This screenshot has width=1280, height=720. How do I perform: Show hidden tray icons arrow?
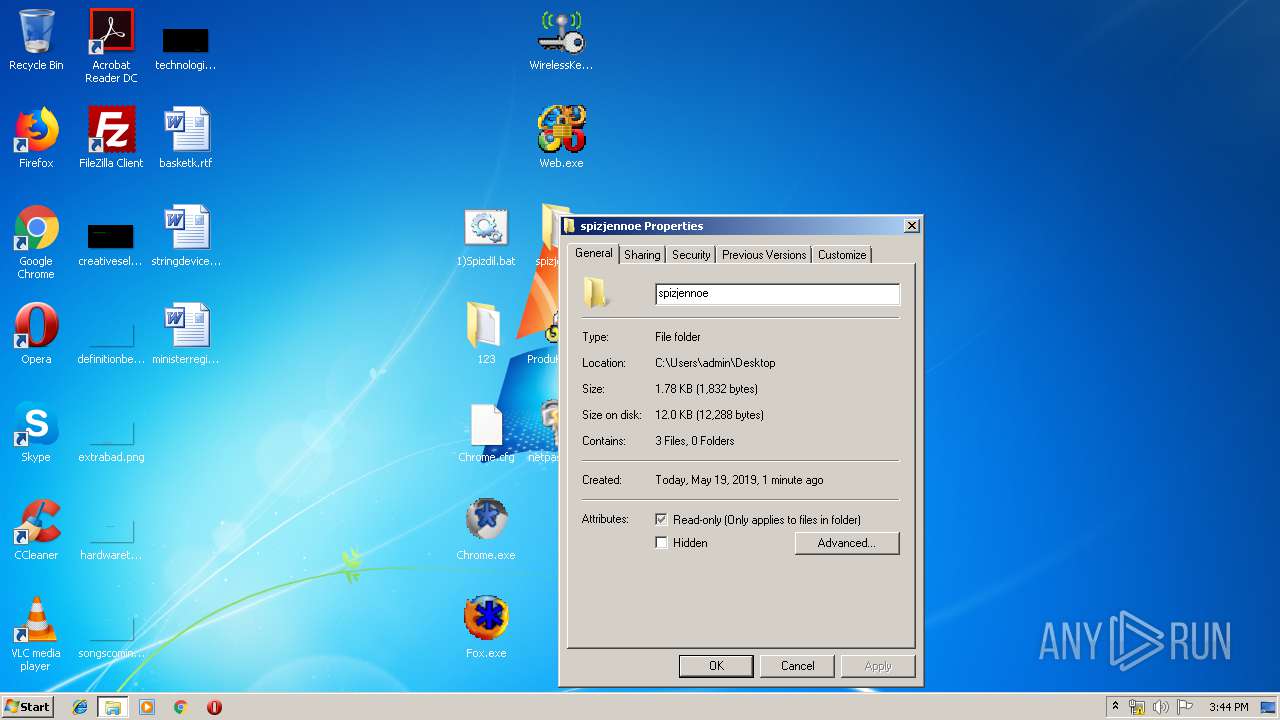tap(1116, 707)
